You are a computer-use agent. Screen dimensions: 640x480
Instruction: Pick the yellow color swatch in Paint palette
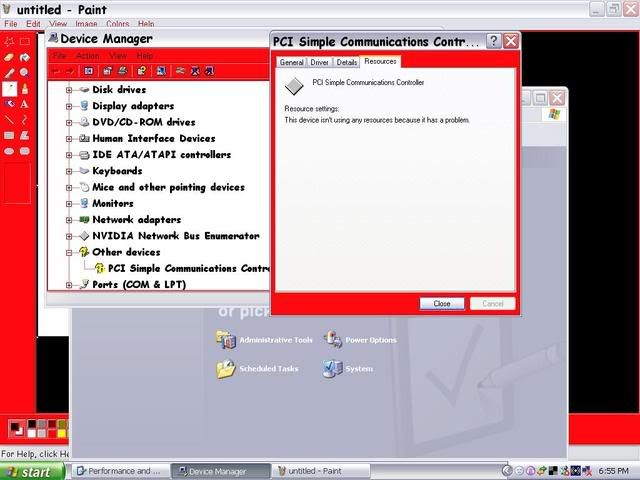point(62,433)
